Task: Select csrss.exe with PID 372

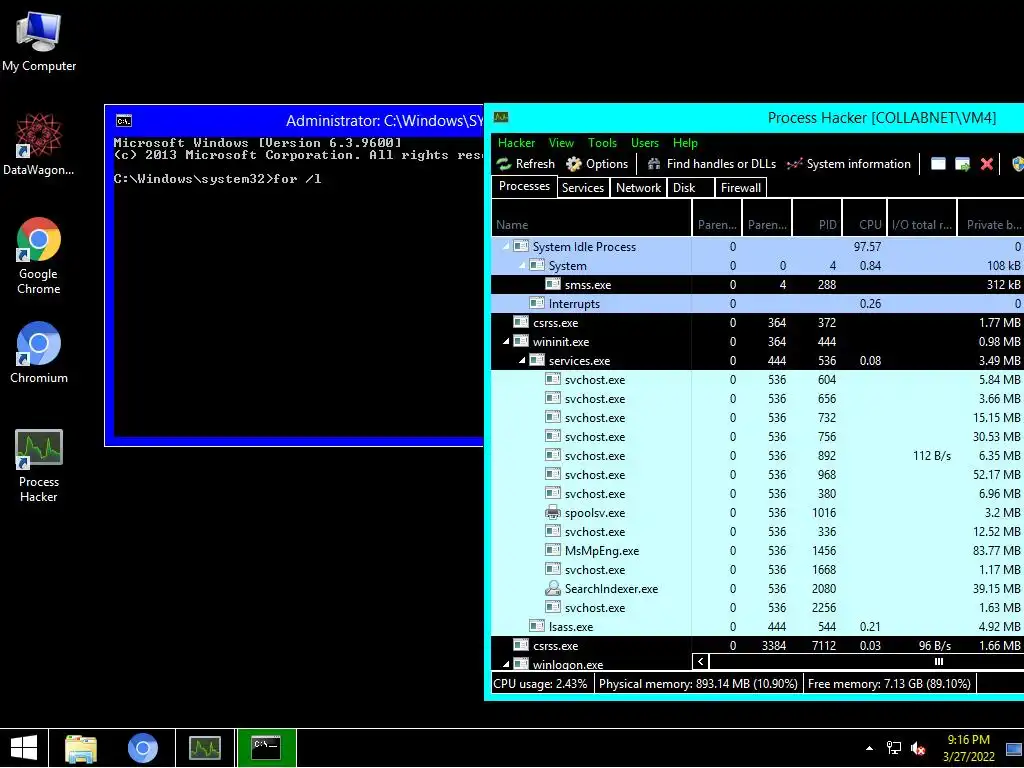Action: point(758,322)
